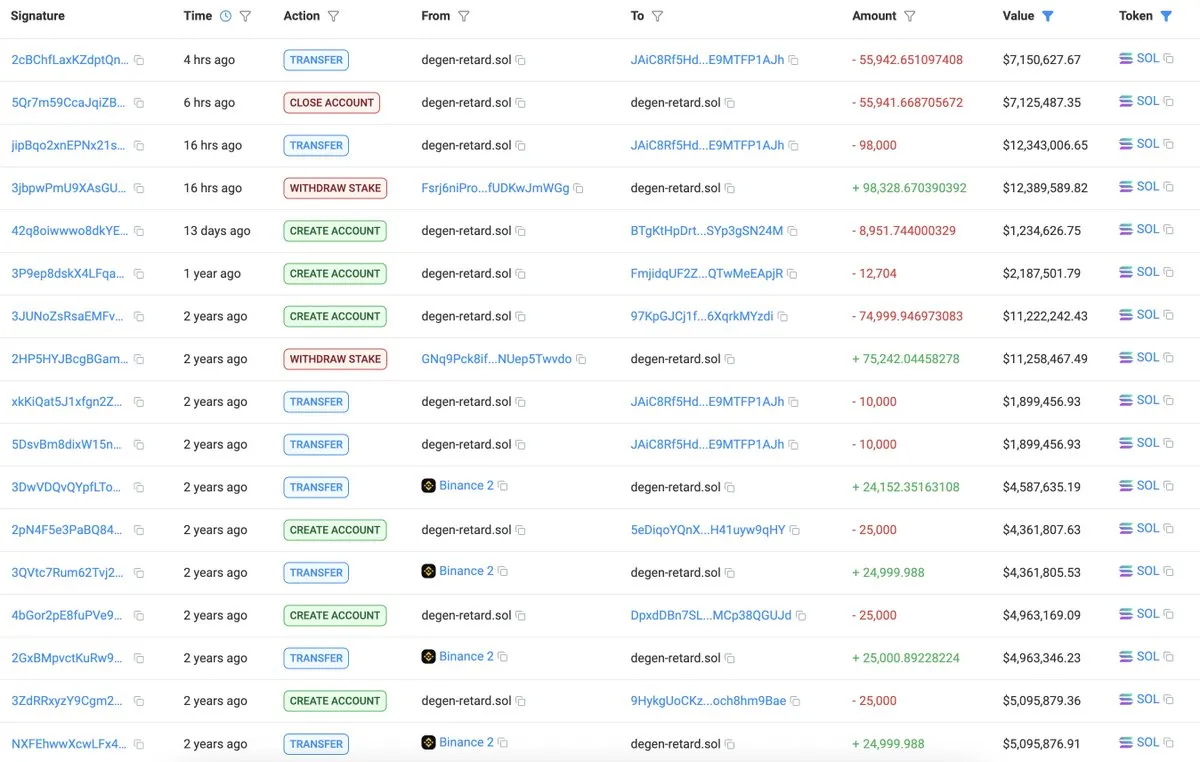Click the first WITHDRAW STAKE action badge
The height and width of the screenshot is (762, 1200).
[335, 188]
